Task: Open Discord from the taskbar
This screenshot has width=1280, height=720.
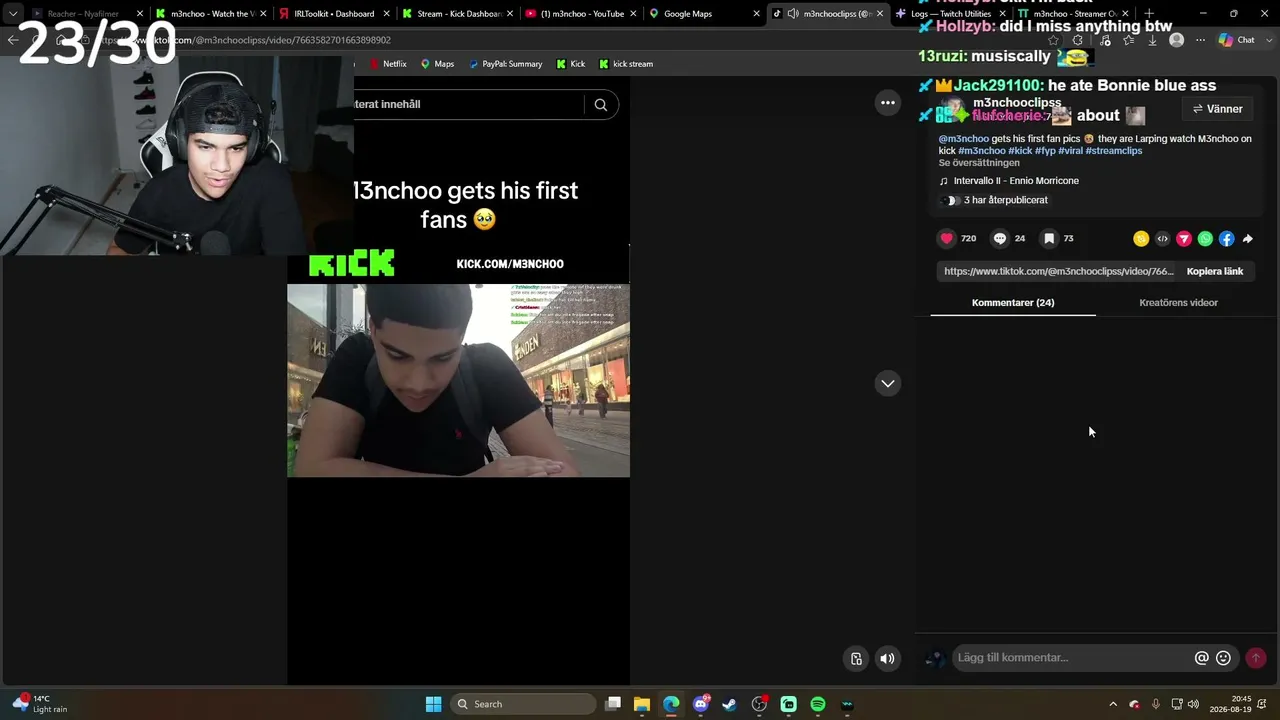Action: click(700, 704)
